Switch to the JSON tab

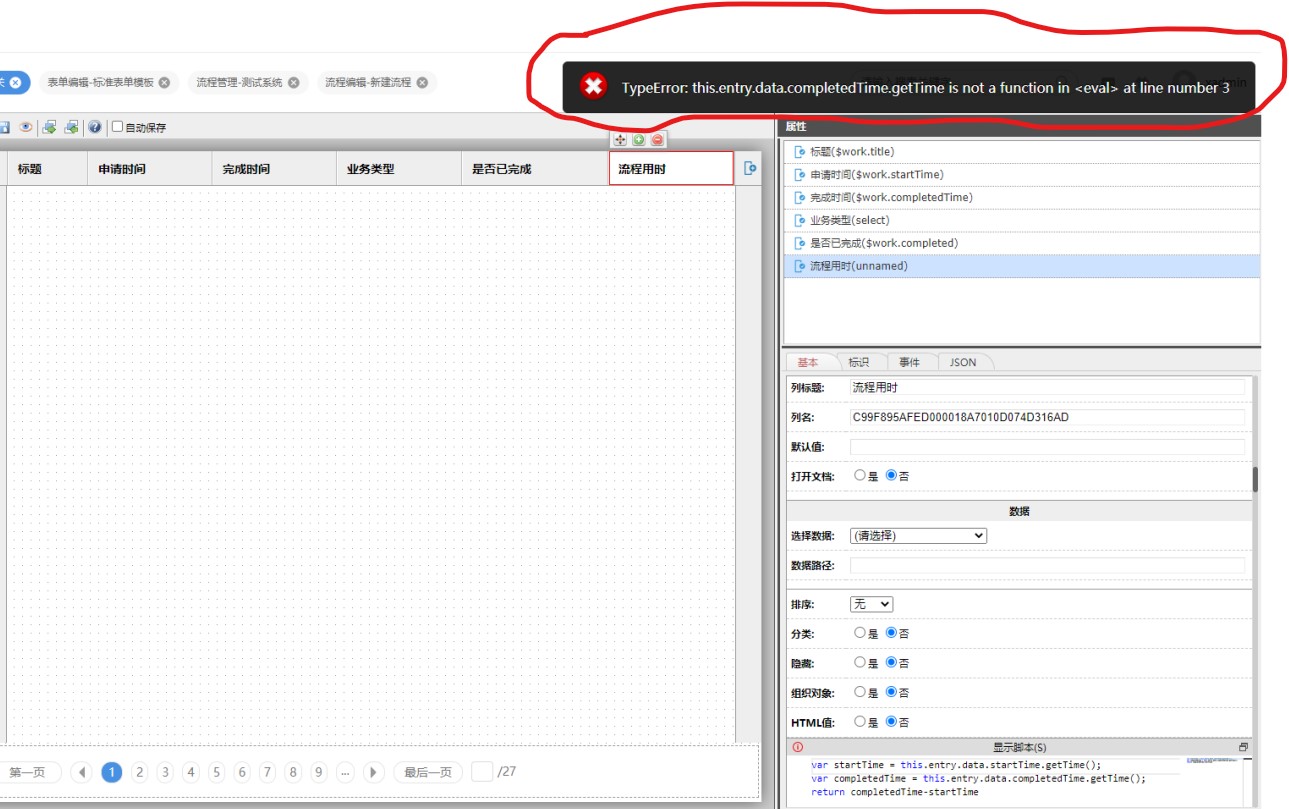tap(963, 362)
